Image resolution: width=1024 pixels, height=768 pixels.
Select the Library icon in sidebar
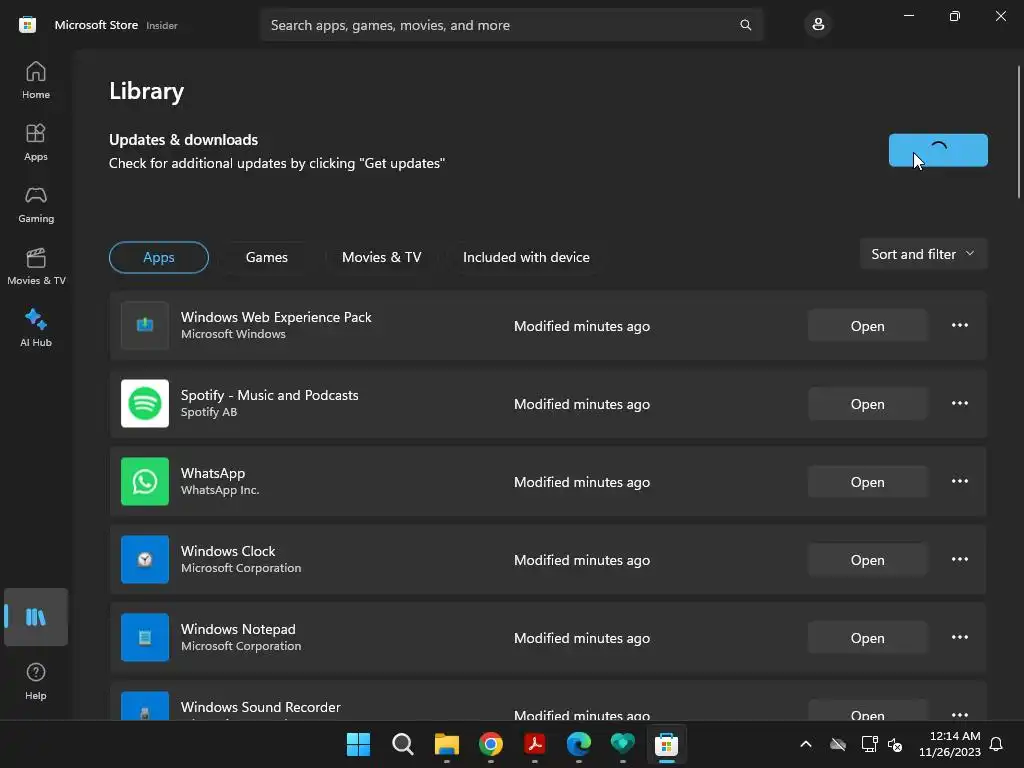[36, 616]
